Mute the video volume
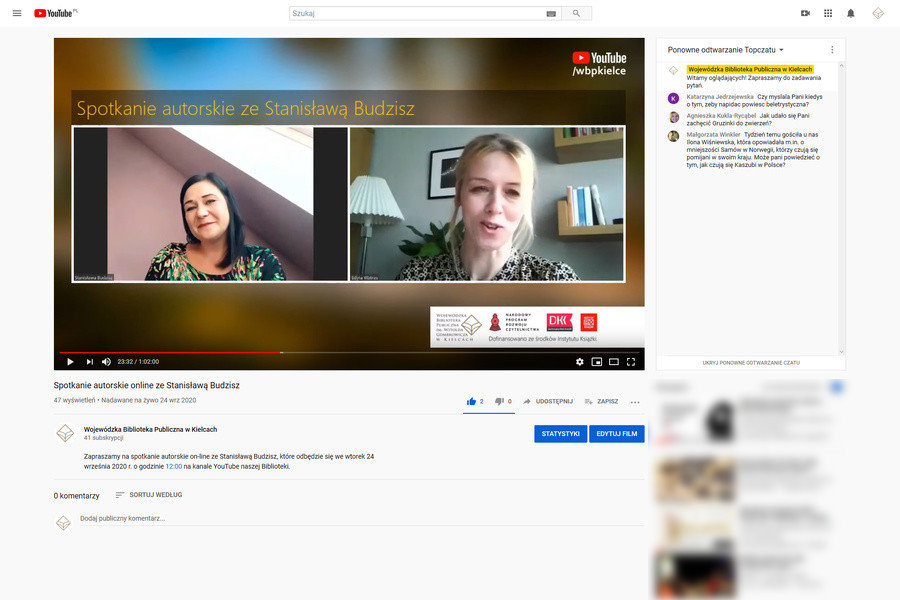The image size is (900, 600). pyautogui.click(x=107, y=361)
